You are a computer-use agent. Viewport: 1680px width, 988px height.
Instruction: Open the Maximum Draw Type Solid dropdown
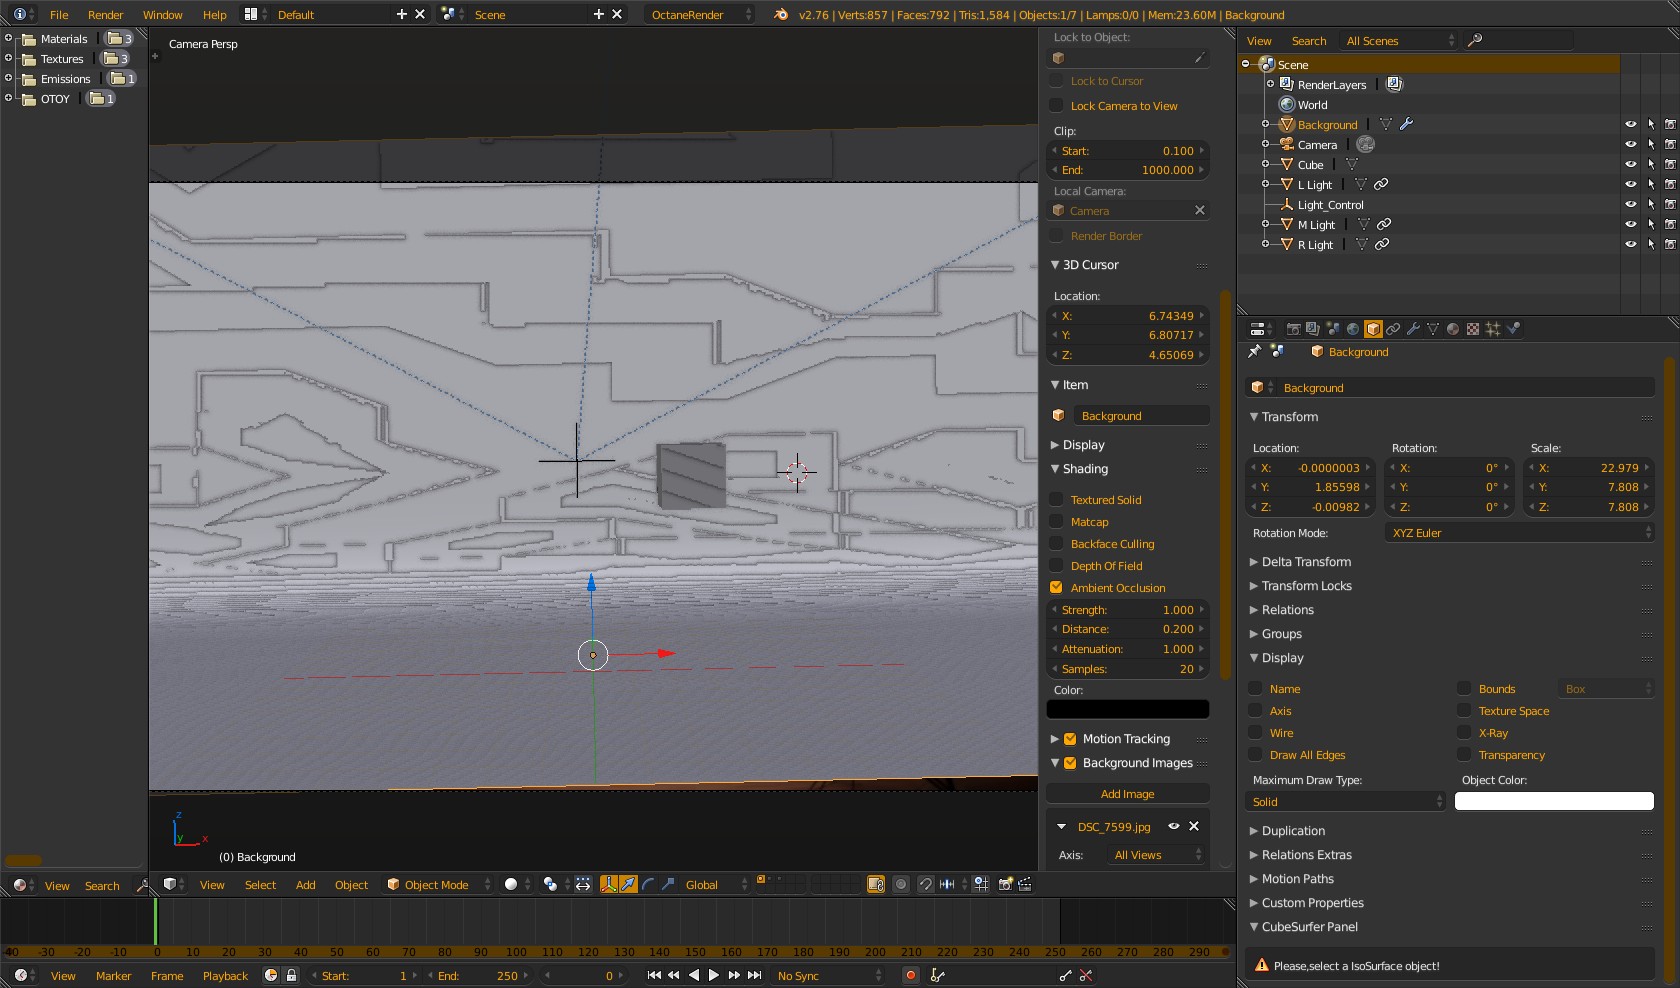[x=1345, y=802]
